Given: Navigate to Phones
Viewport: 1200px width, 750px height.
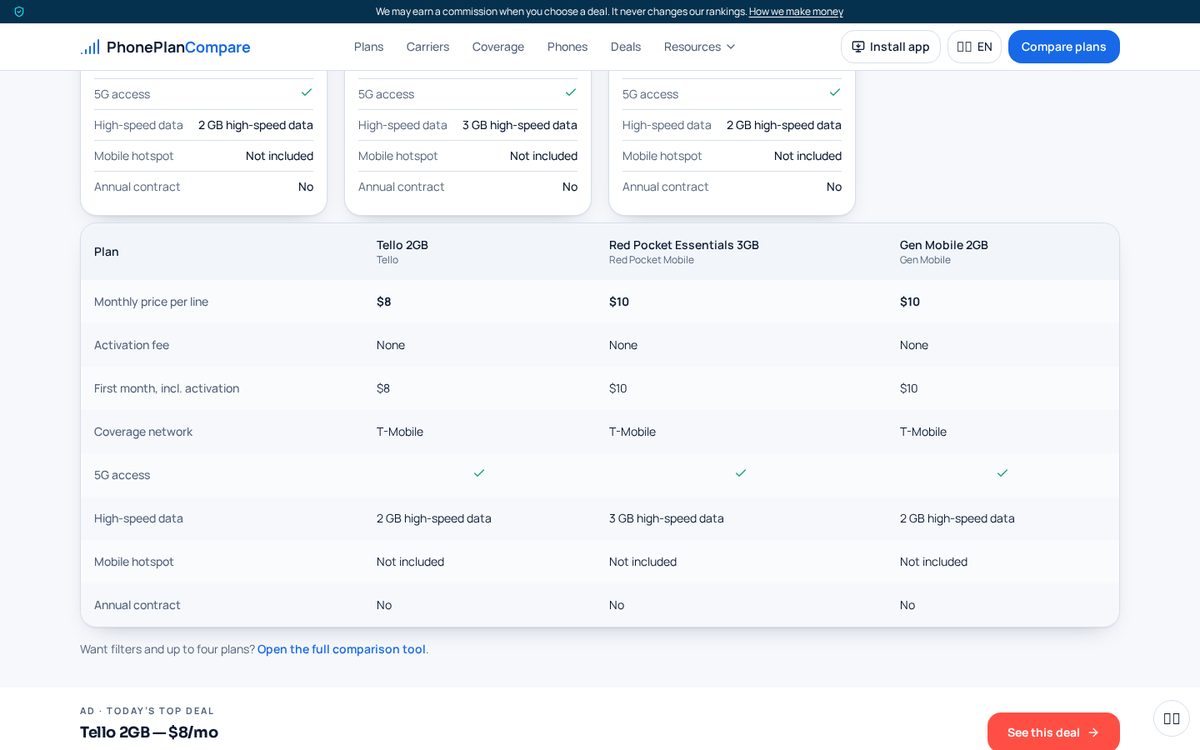Looking at the screenshot, I should pos(567,47).
